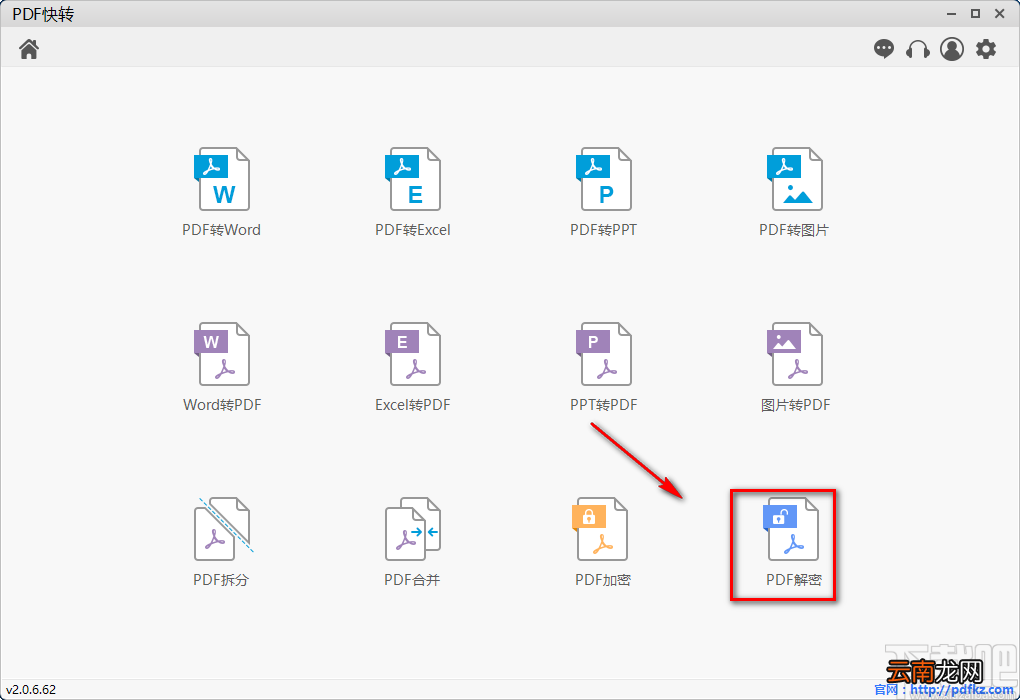Open the Word转PDF converter icon
This screenshot has width=1020, height=700.
pos(222,354)
